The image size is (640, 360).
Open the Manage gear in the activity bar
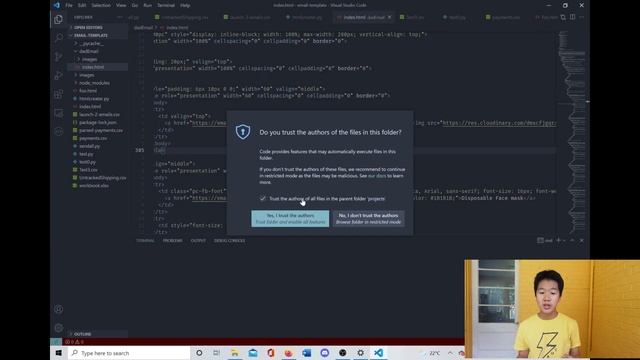(x=58, y=328)
